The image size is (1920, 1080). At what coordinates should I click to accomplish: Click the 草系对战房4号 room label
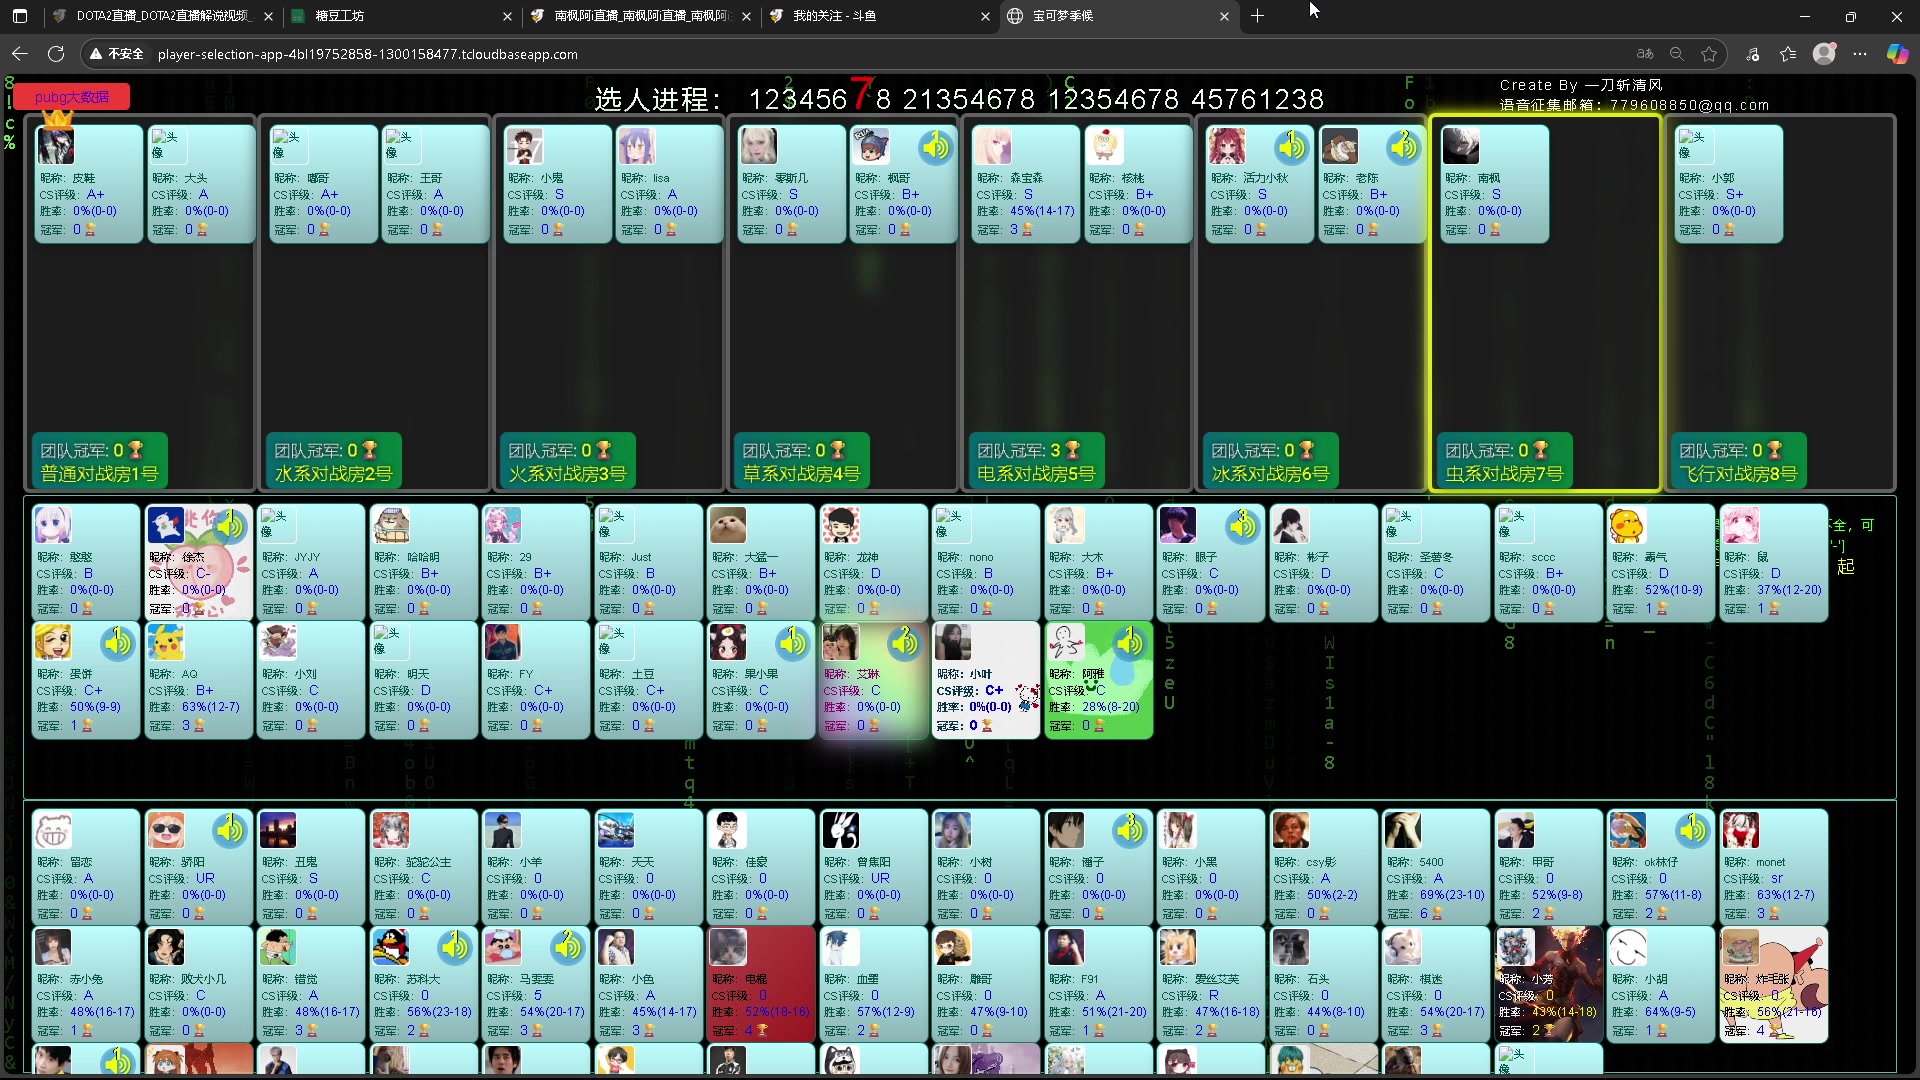(801, 474)
